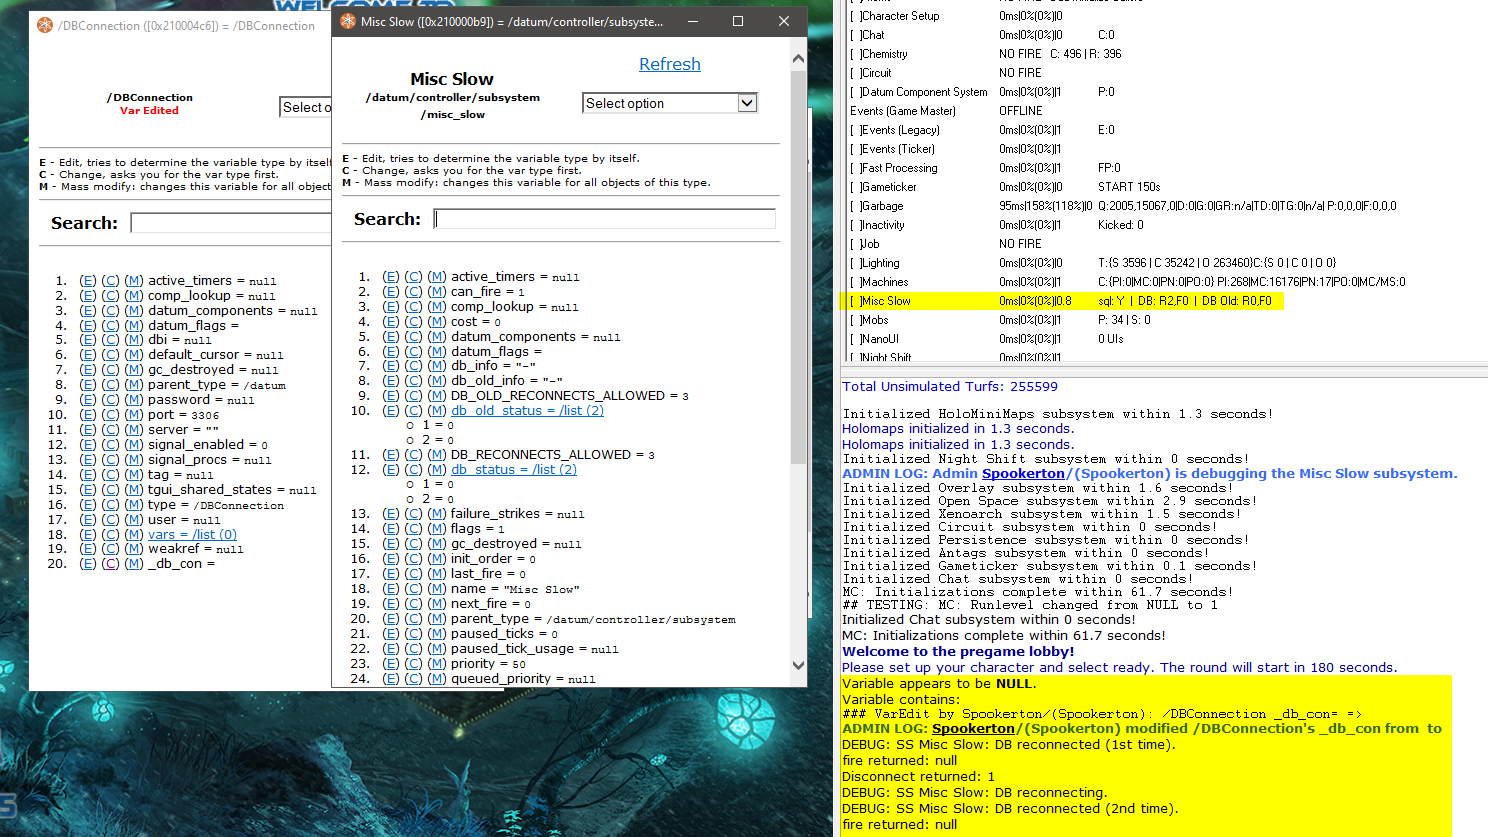The height and width of the screenshot is (837, 1488).
Task: Focus the Search field in DBConnection window
Action: (231, 223)
